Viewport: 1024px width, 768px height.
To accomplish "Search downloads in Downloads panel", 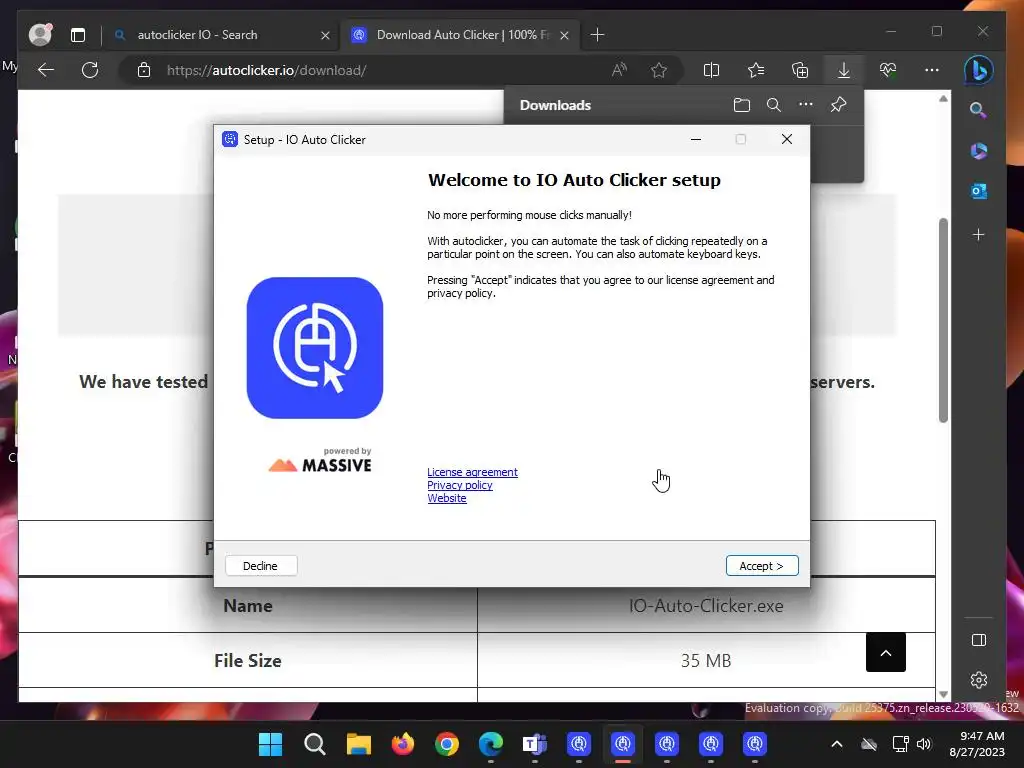I will pos(774,105).
